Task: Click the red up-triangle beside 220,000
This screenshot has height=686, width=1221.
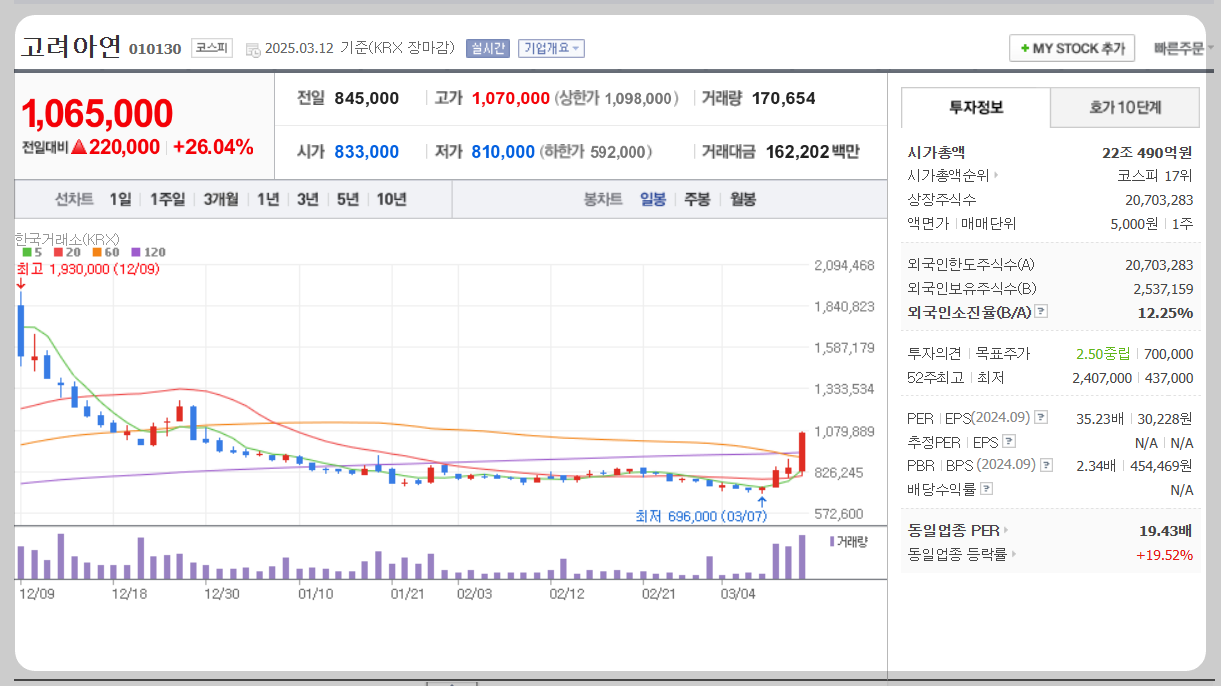Action: 78,147
